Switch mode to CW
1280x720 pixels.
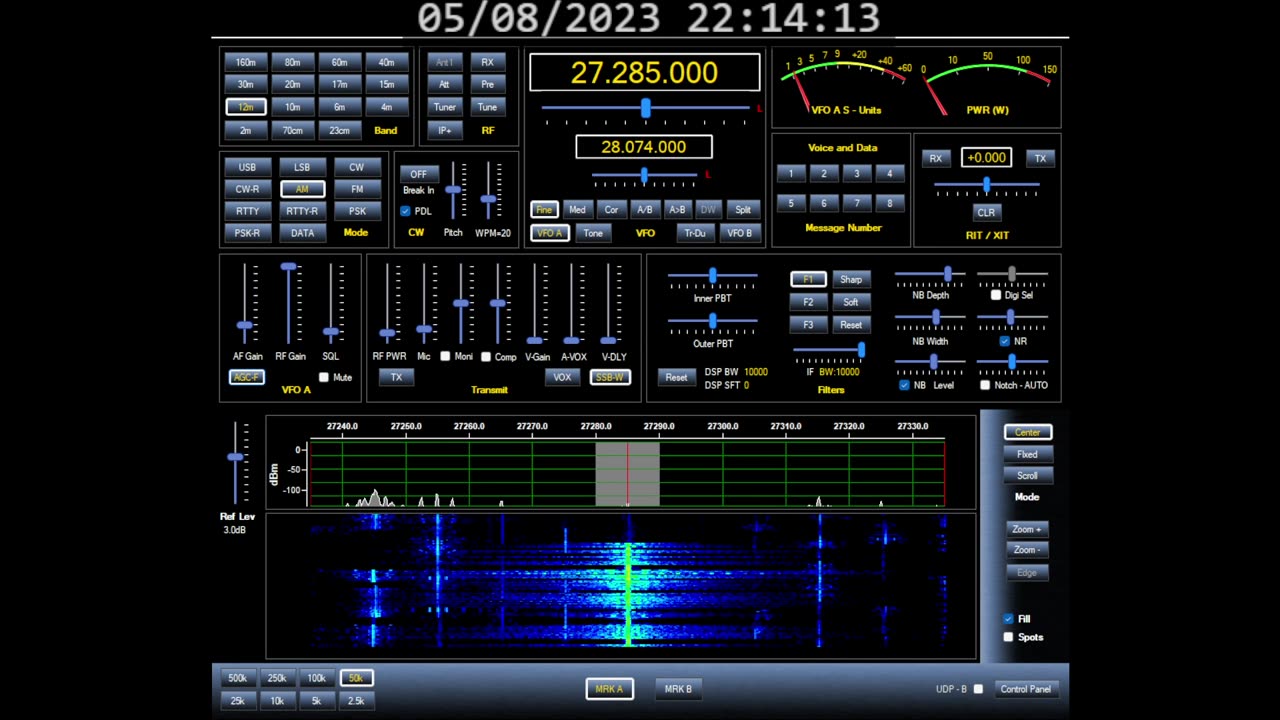coord(357,167)
